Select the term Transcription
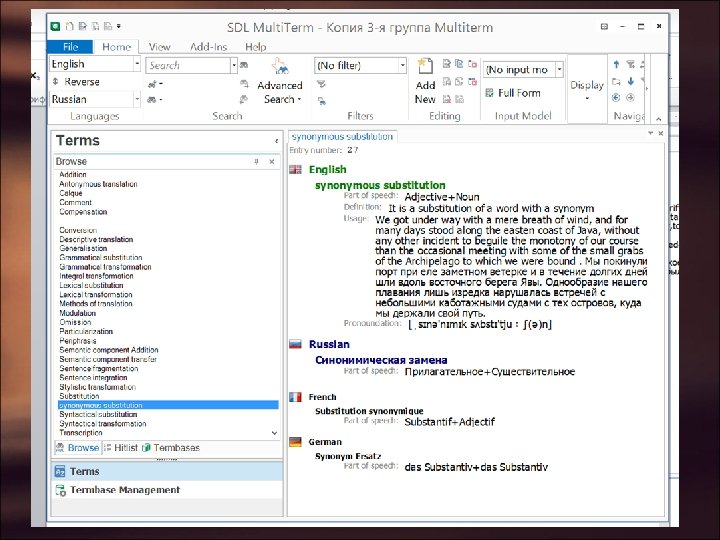This screenshot has height=540, width=720. pyautogui.click(x=81, y=433)
